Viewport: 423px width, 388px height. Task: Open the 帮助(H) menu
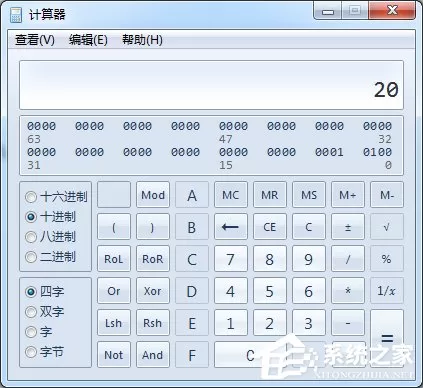point(142,40)
